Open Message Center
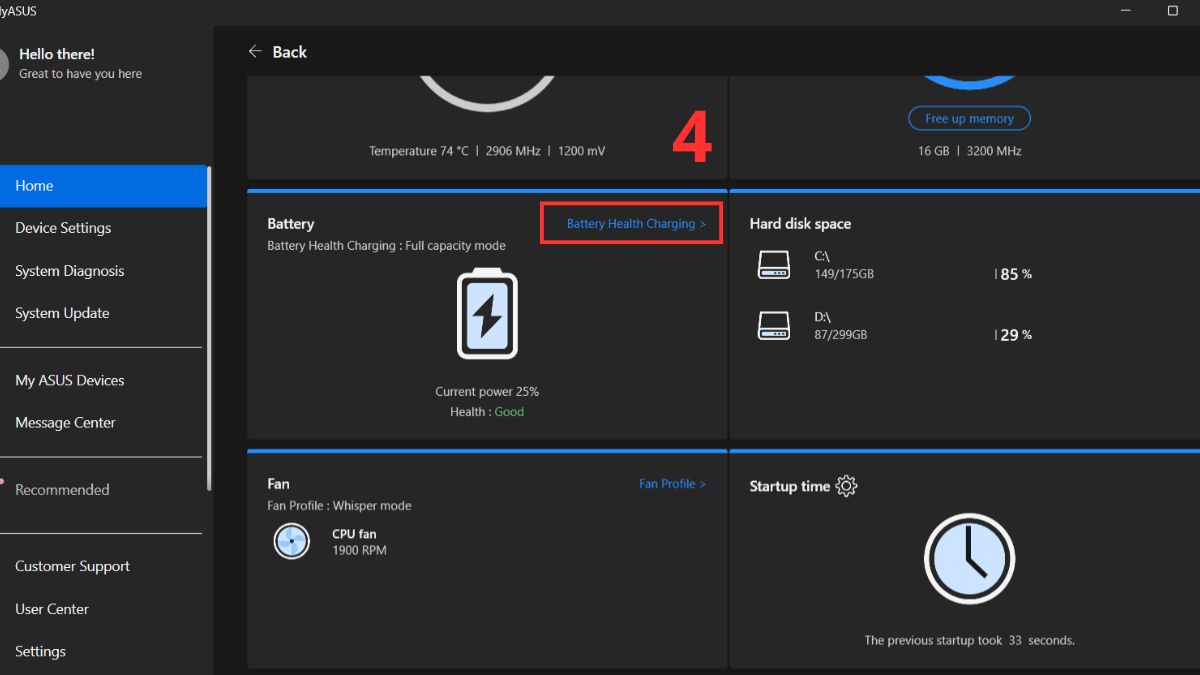The width and height of the screenshot is (1200, 675). [x=65, y=423]
